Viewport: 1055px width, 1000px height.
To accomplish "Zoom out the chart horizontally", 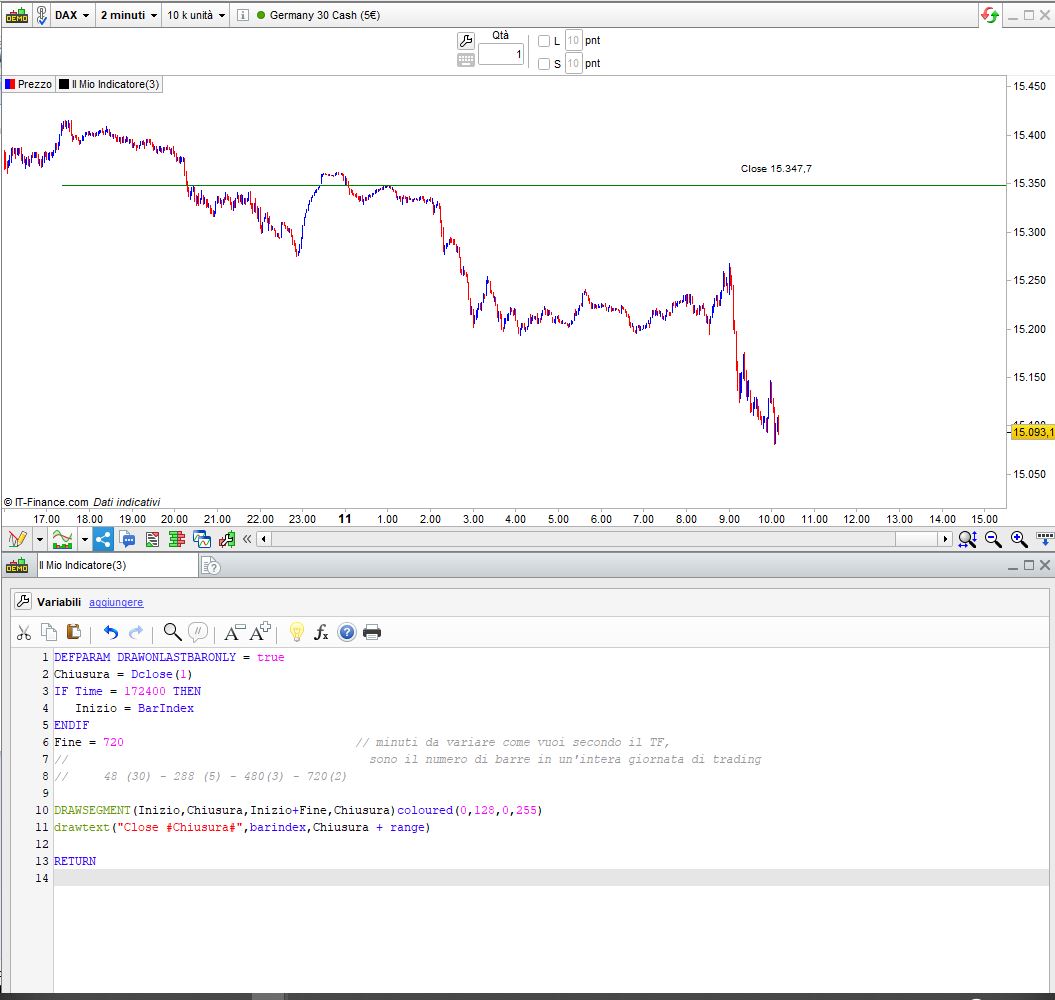I will coord(993,539).
